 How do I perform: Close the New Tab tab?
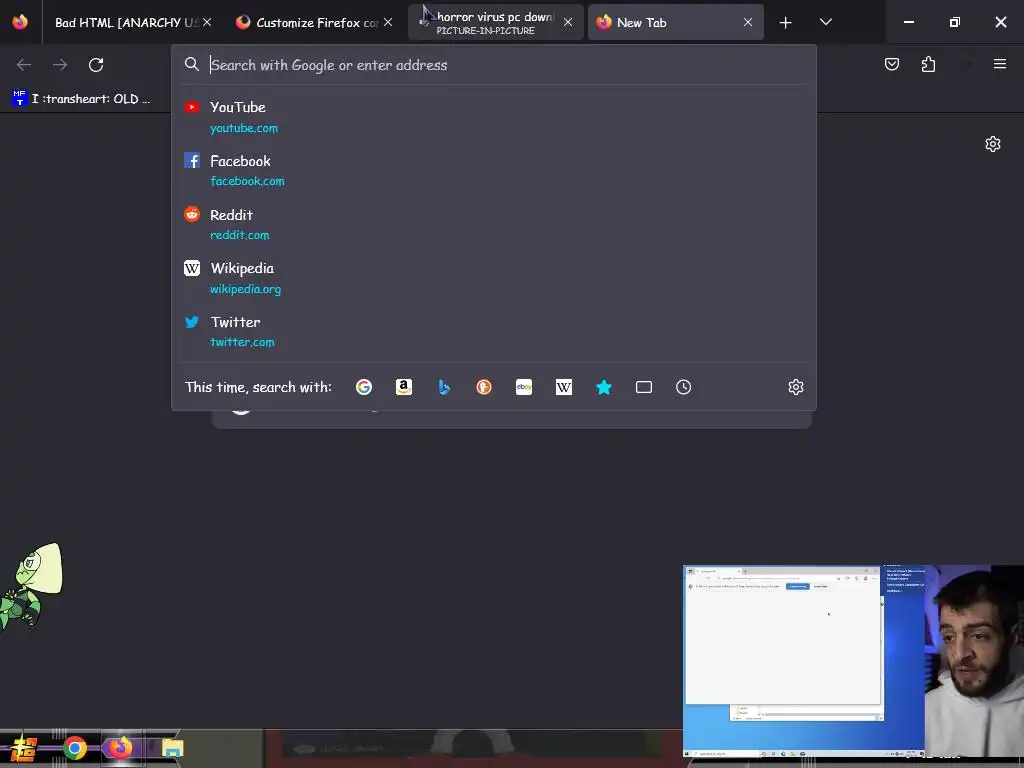(x=748, y=22)
